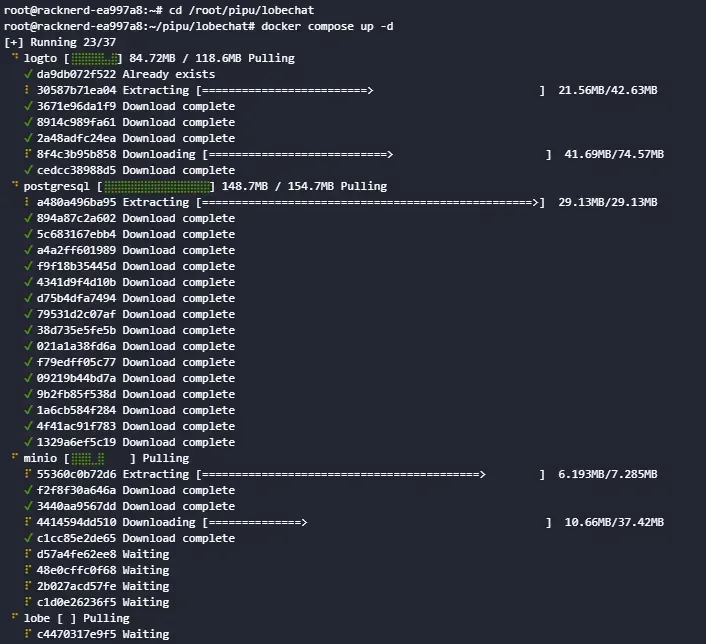Click the checkmark next to cedcc38988d5
Image resolution: width=706 pixels, height=644 pixels.
point(28,170)
